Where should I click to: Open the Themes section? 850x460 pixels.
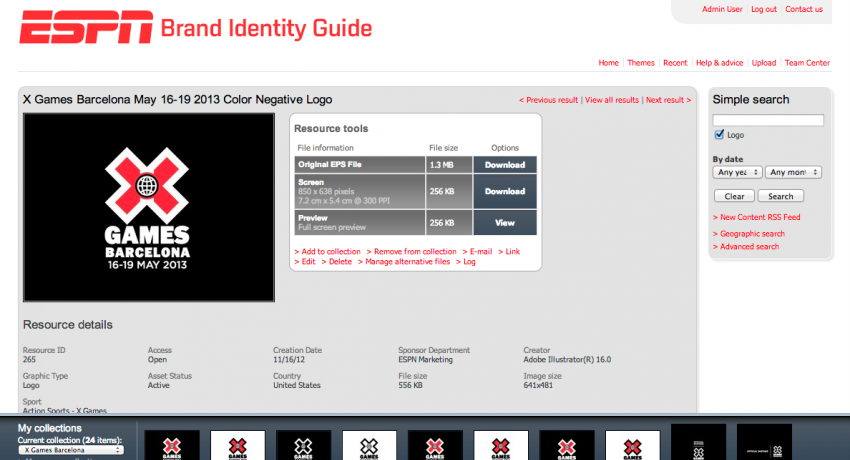641,63
